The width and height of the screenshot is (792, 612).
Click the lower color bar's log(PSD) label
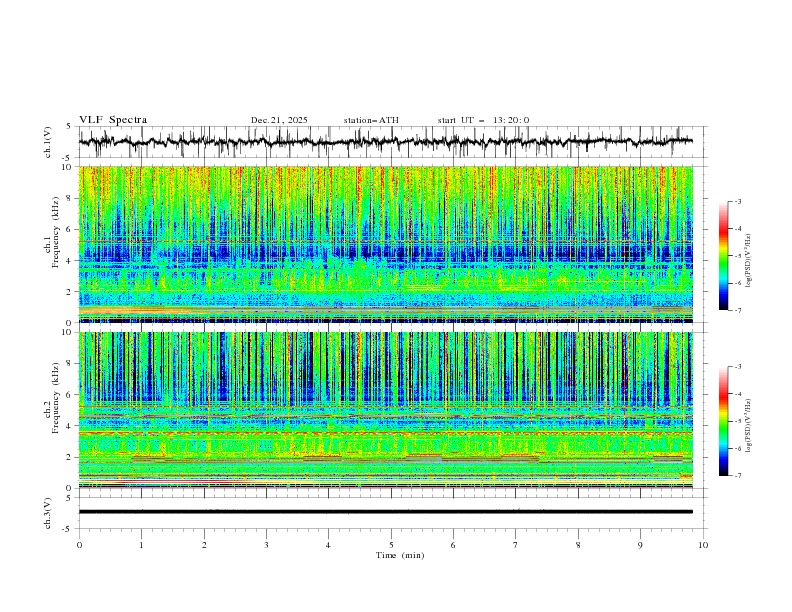pos(748,426)
